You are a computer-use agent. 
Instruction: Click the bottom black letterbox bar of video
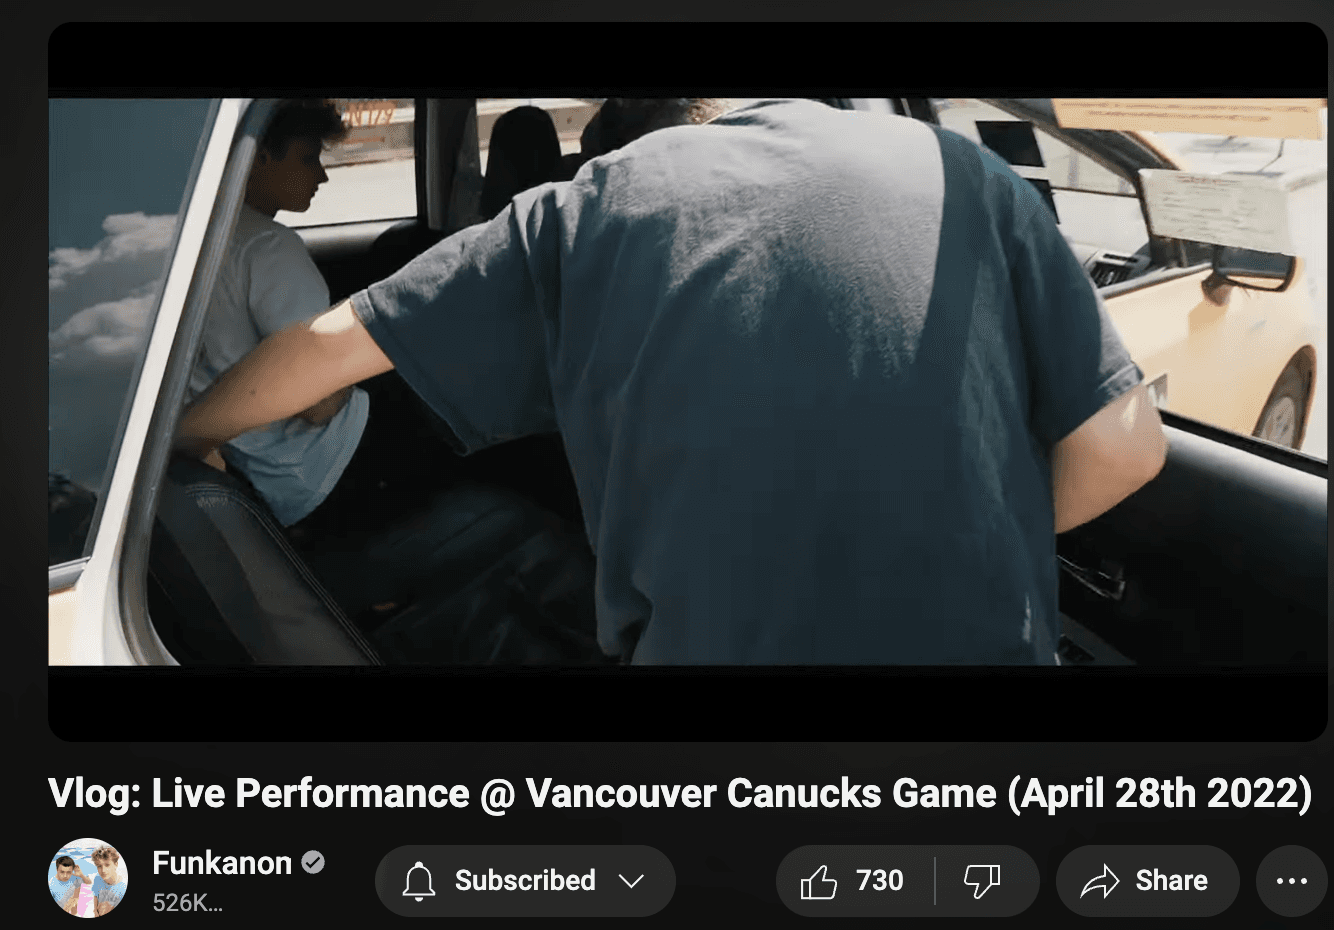click(688, 704)
